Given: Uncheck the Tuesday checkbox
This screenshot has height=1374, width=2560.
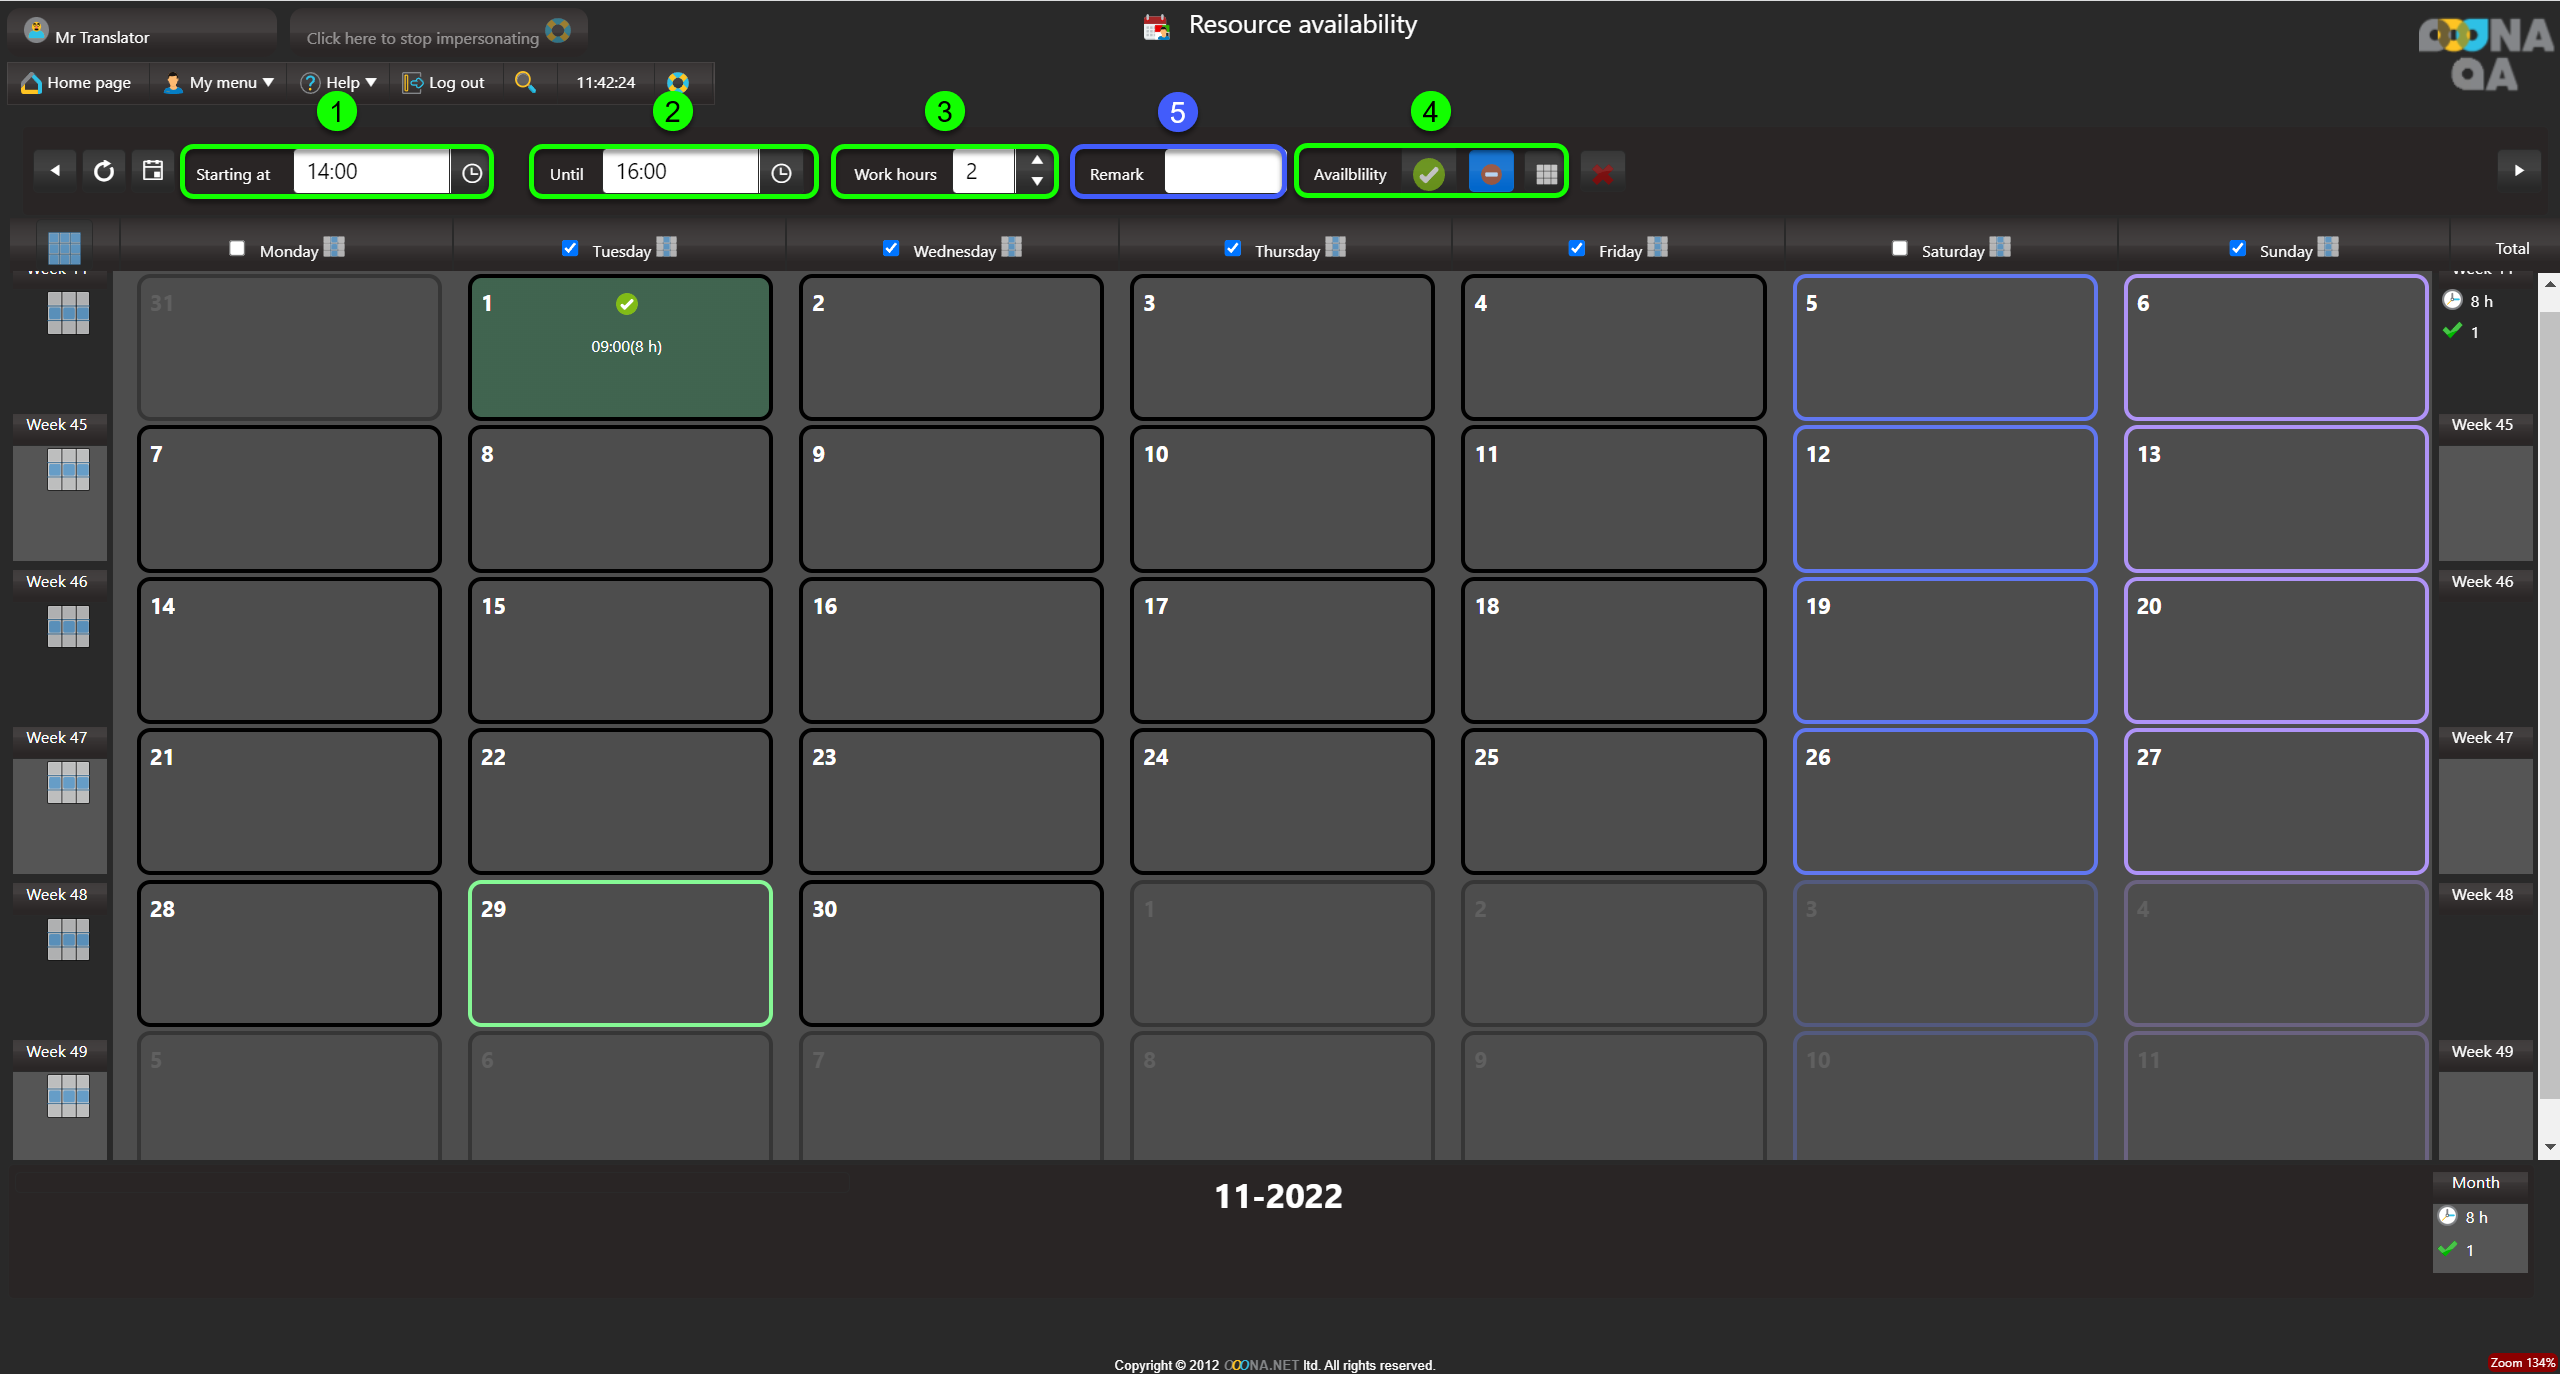Looking at the screenshot, I should pyautogui.click(x=570, y=248).
